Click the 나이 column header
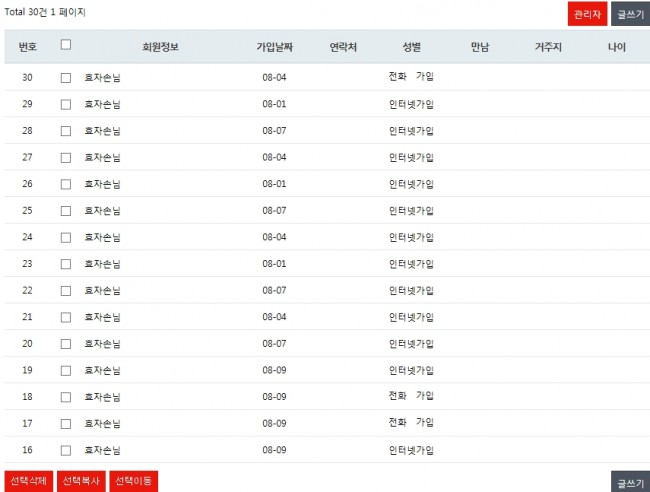This screenshot has width=650, height=492. [617, 47]
